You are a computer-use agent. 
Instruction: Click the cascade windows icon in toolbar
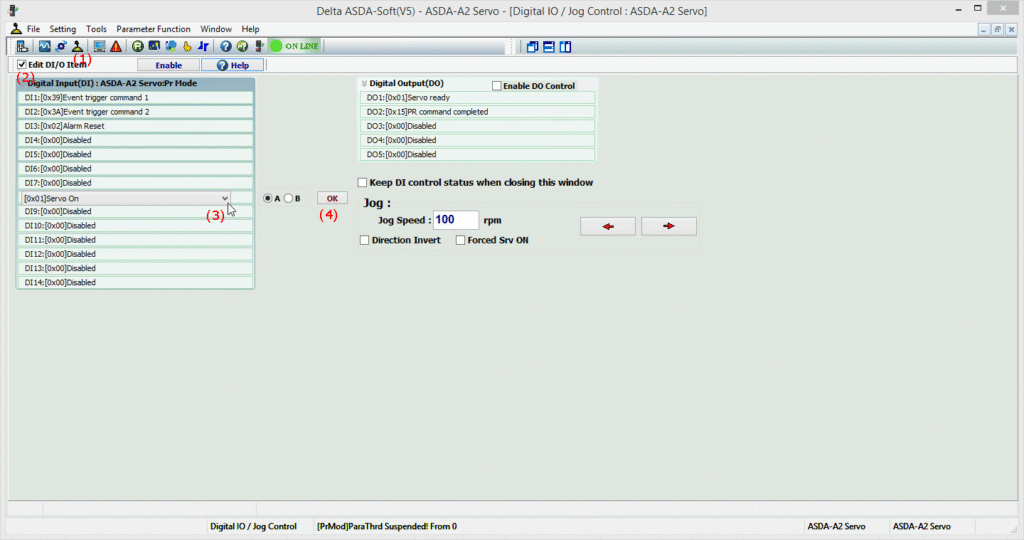tap(533, 46)
